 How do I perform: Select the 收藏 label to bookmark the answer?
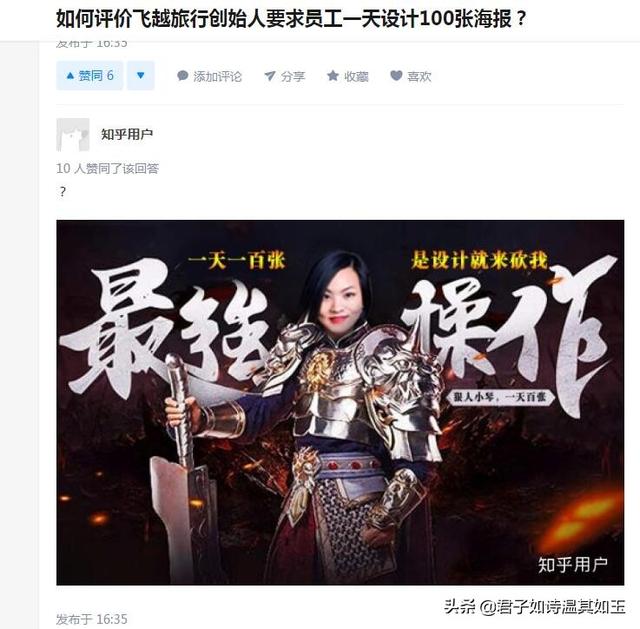pyautogui.click(x=356, y=76)
